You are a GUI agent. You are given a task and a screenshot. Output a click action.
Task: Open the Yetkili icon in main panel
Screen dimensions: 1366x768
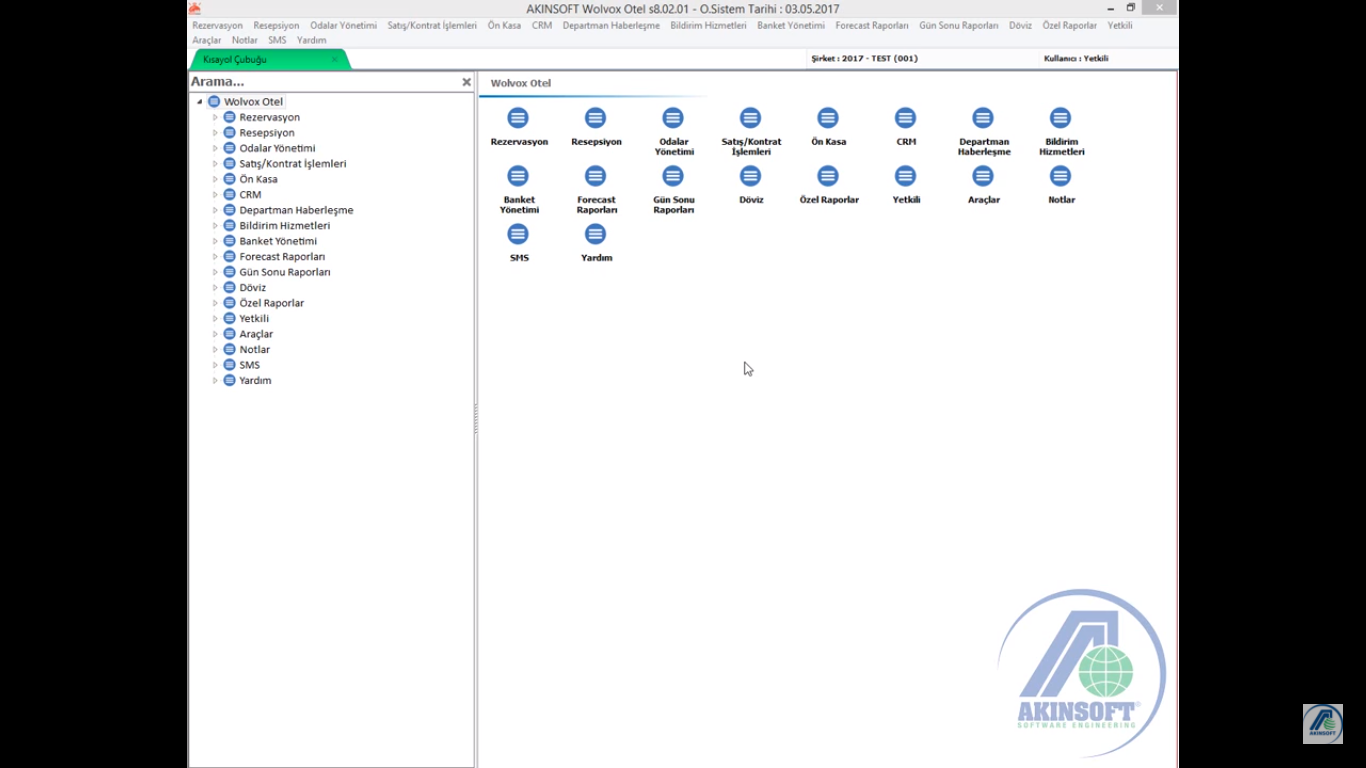(906, 176)
